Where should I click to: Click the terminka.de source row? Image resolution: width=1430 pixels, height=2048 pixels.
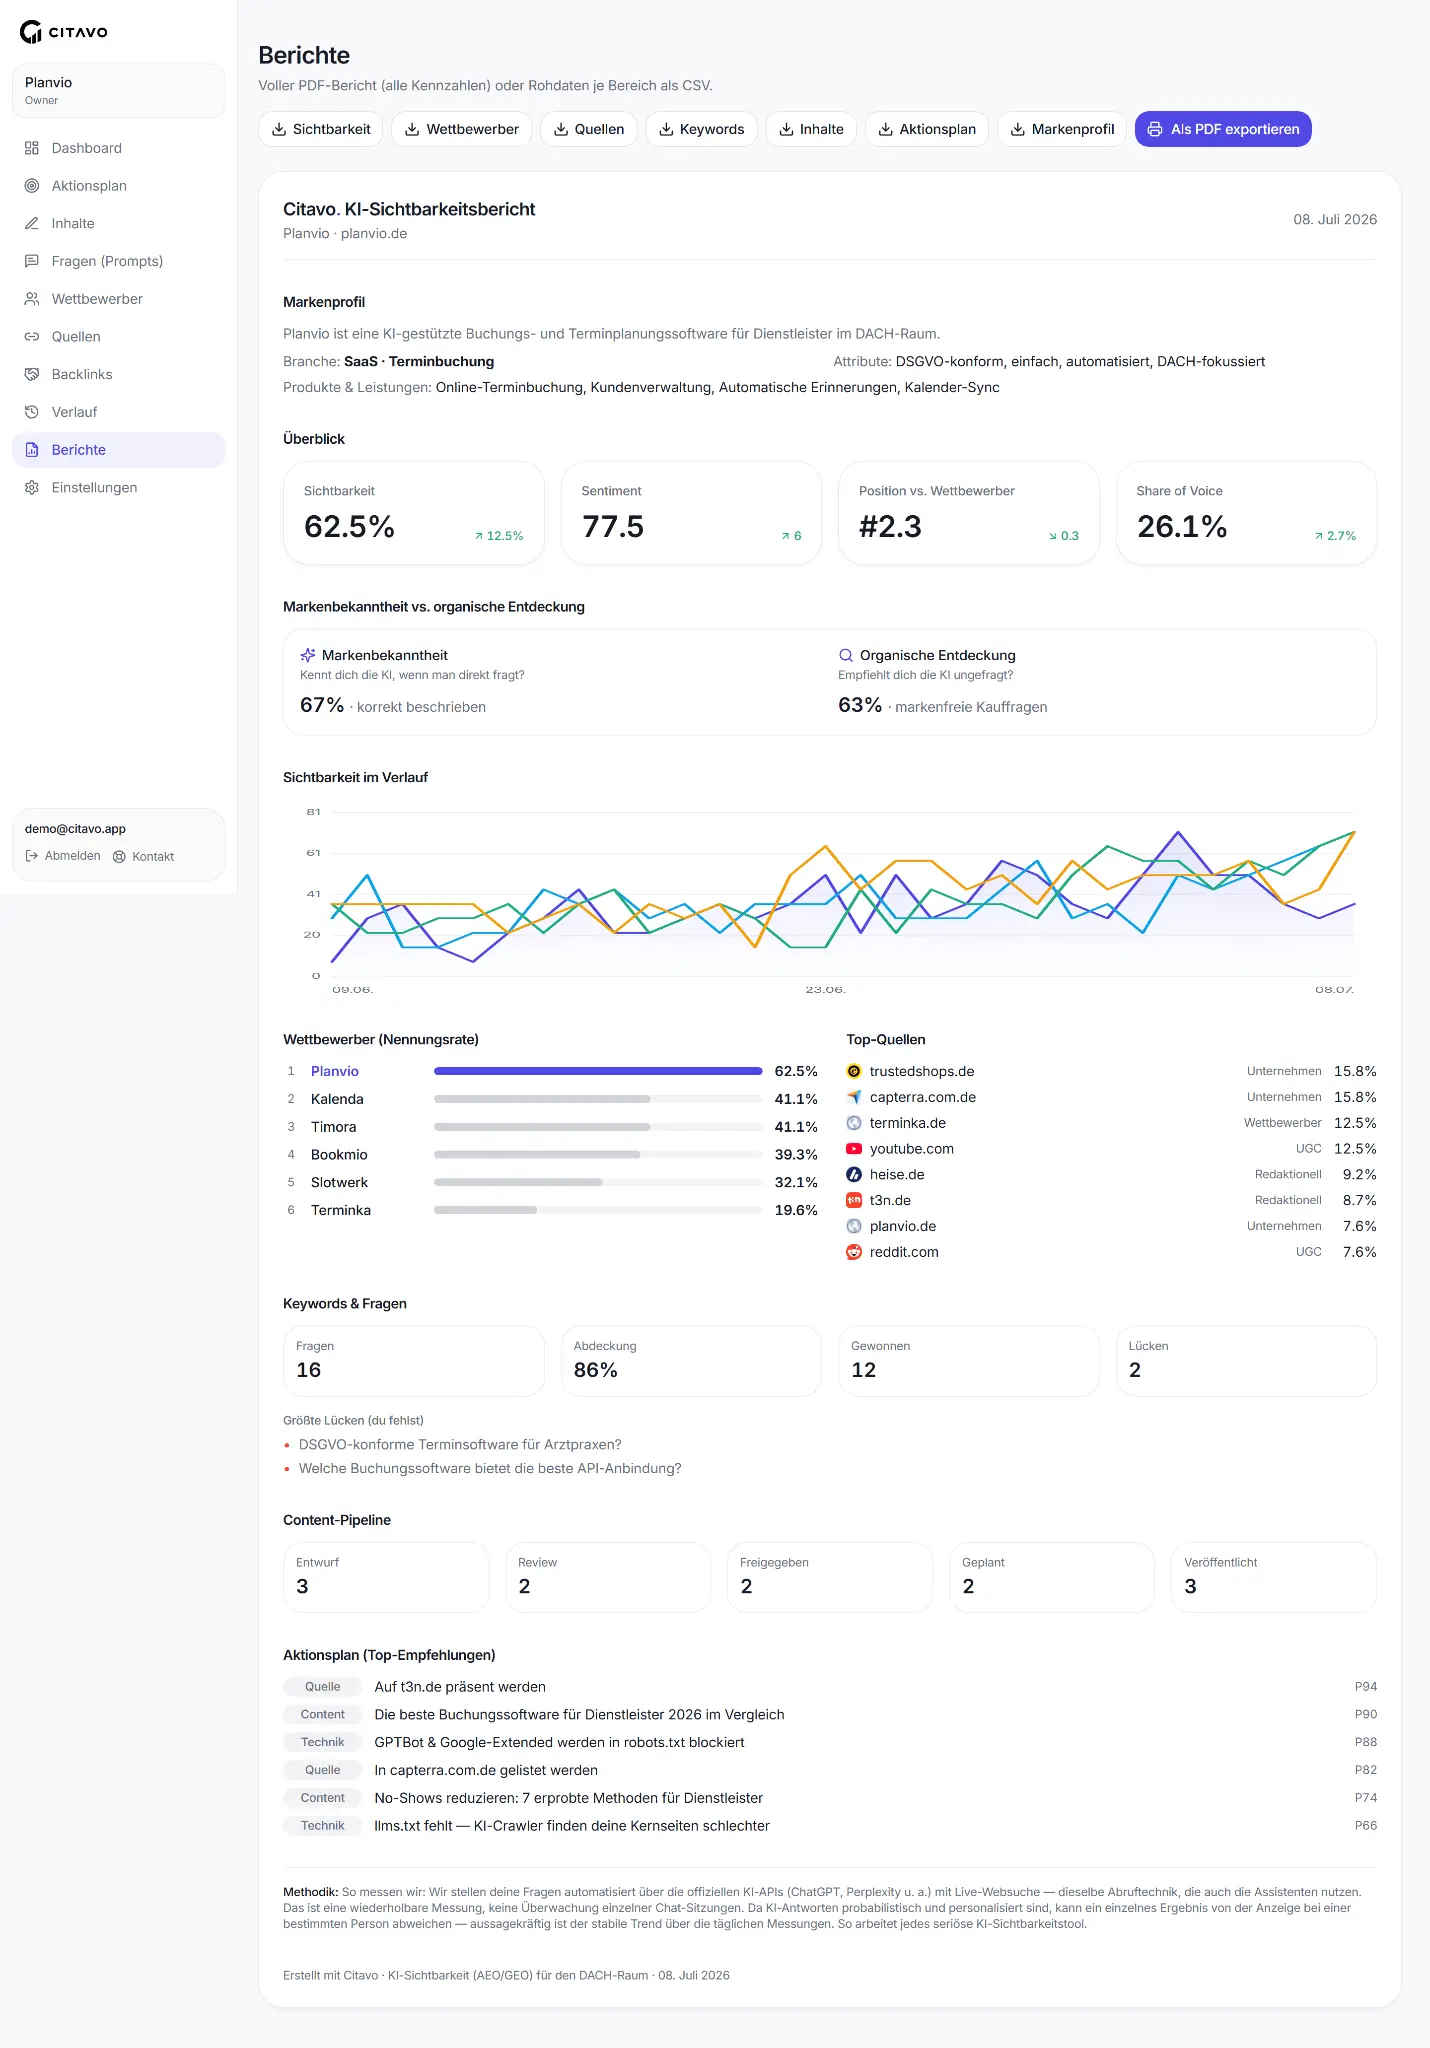(x=1111, y=1123)
